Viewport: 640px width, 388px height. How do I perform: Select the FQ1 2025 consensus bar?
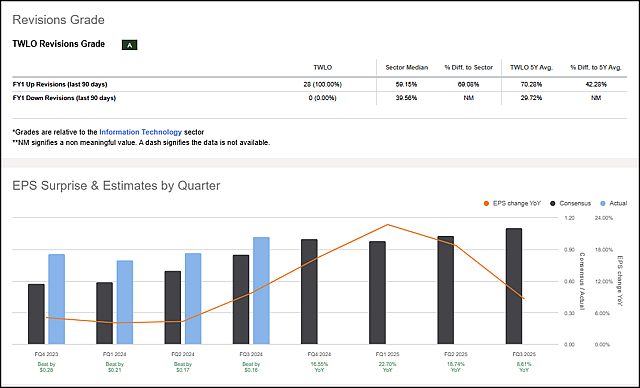point(378,293)
